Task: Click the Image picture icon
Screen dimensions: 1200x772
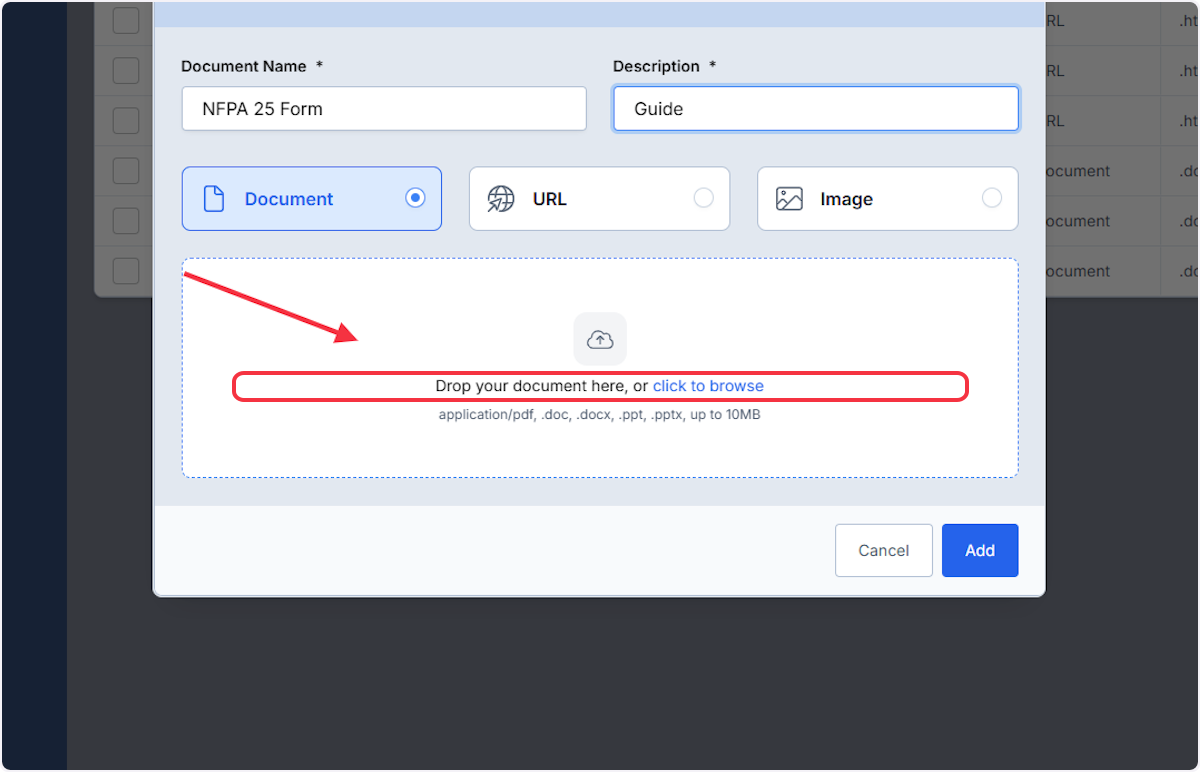Action: [x=789, y=199]
